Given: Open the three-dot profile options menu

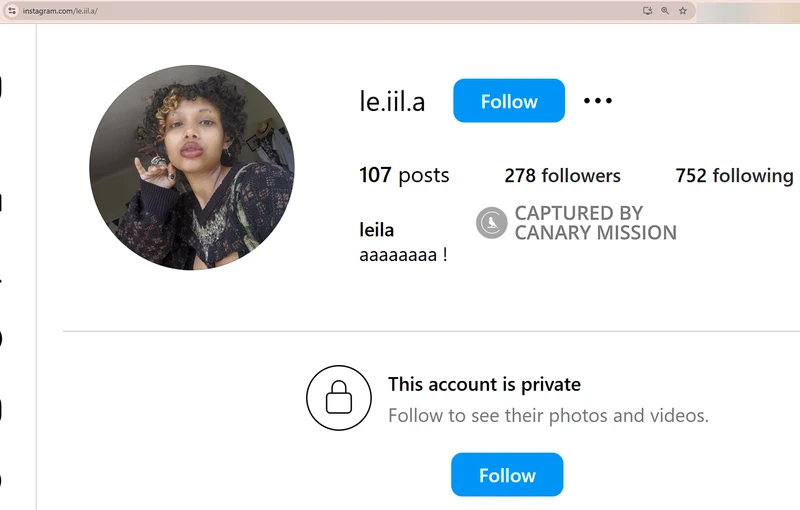Looking at the screenshot, I should [597, 100].
